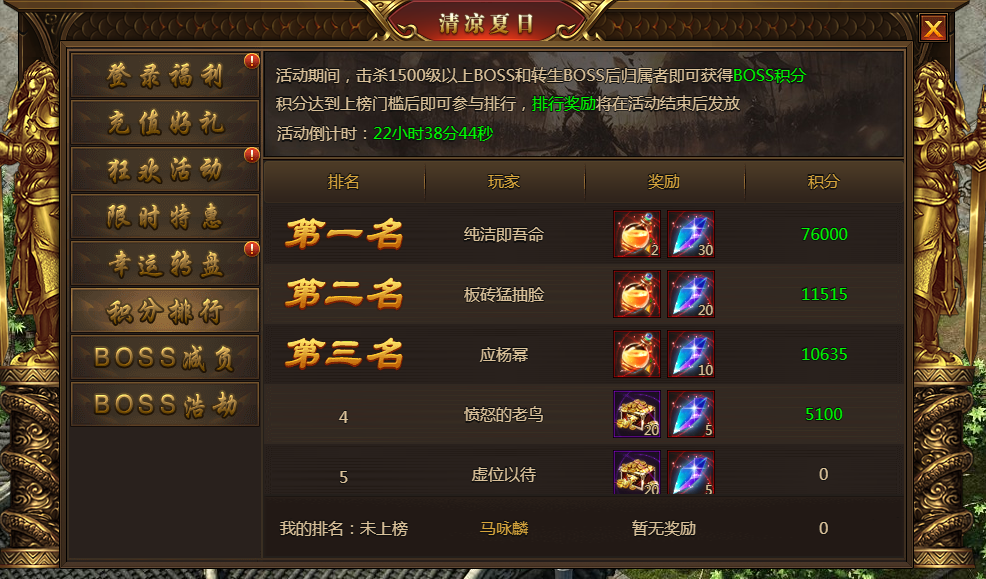
Task: Select the 积分排行 tab
Action: (x=165, y=311)
